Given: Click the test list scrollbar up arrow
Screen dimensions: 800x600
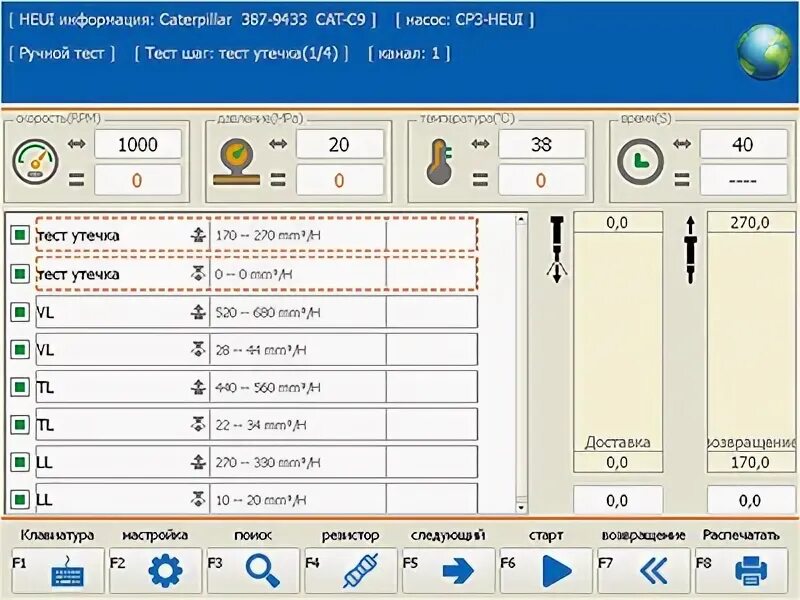Looking at the screenshot, I should point(521,220).
